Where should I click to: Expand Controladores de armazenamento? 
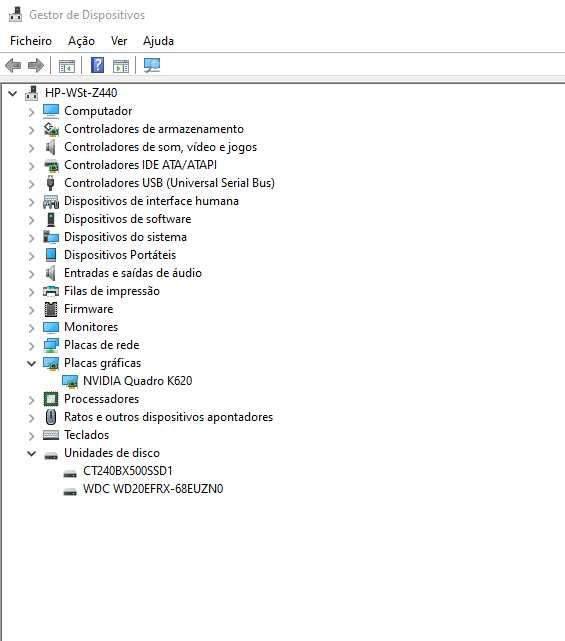31,130
